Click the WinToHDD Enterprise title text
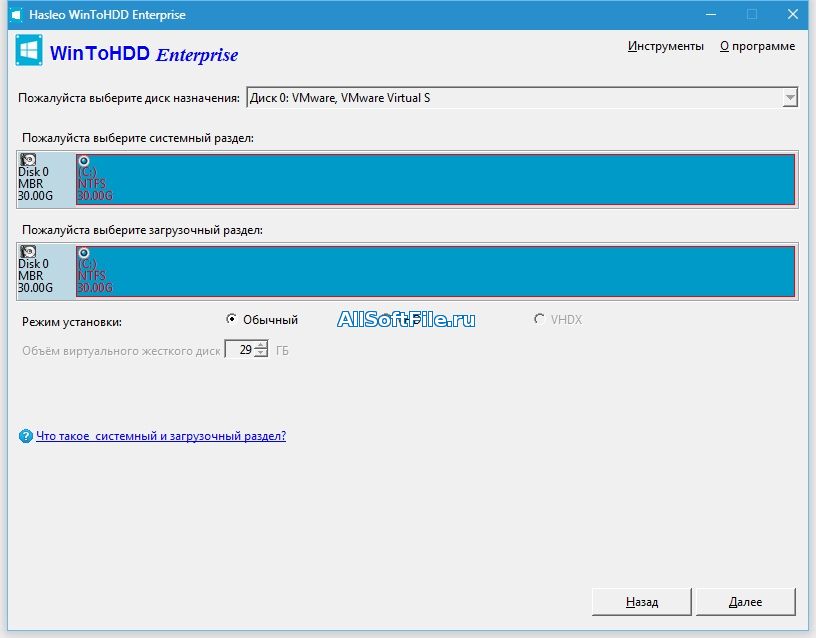 (x=144, y=54)
